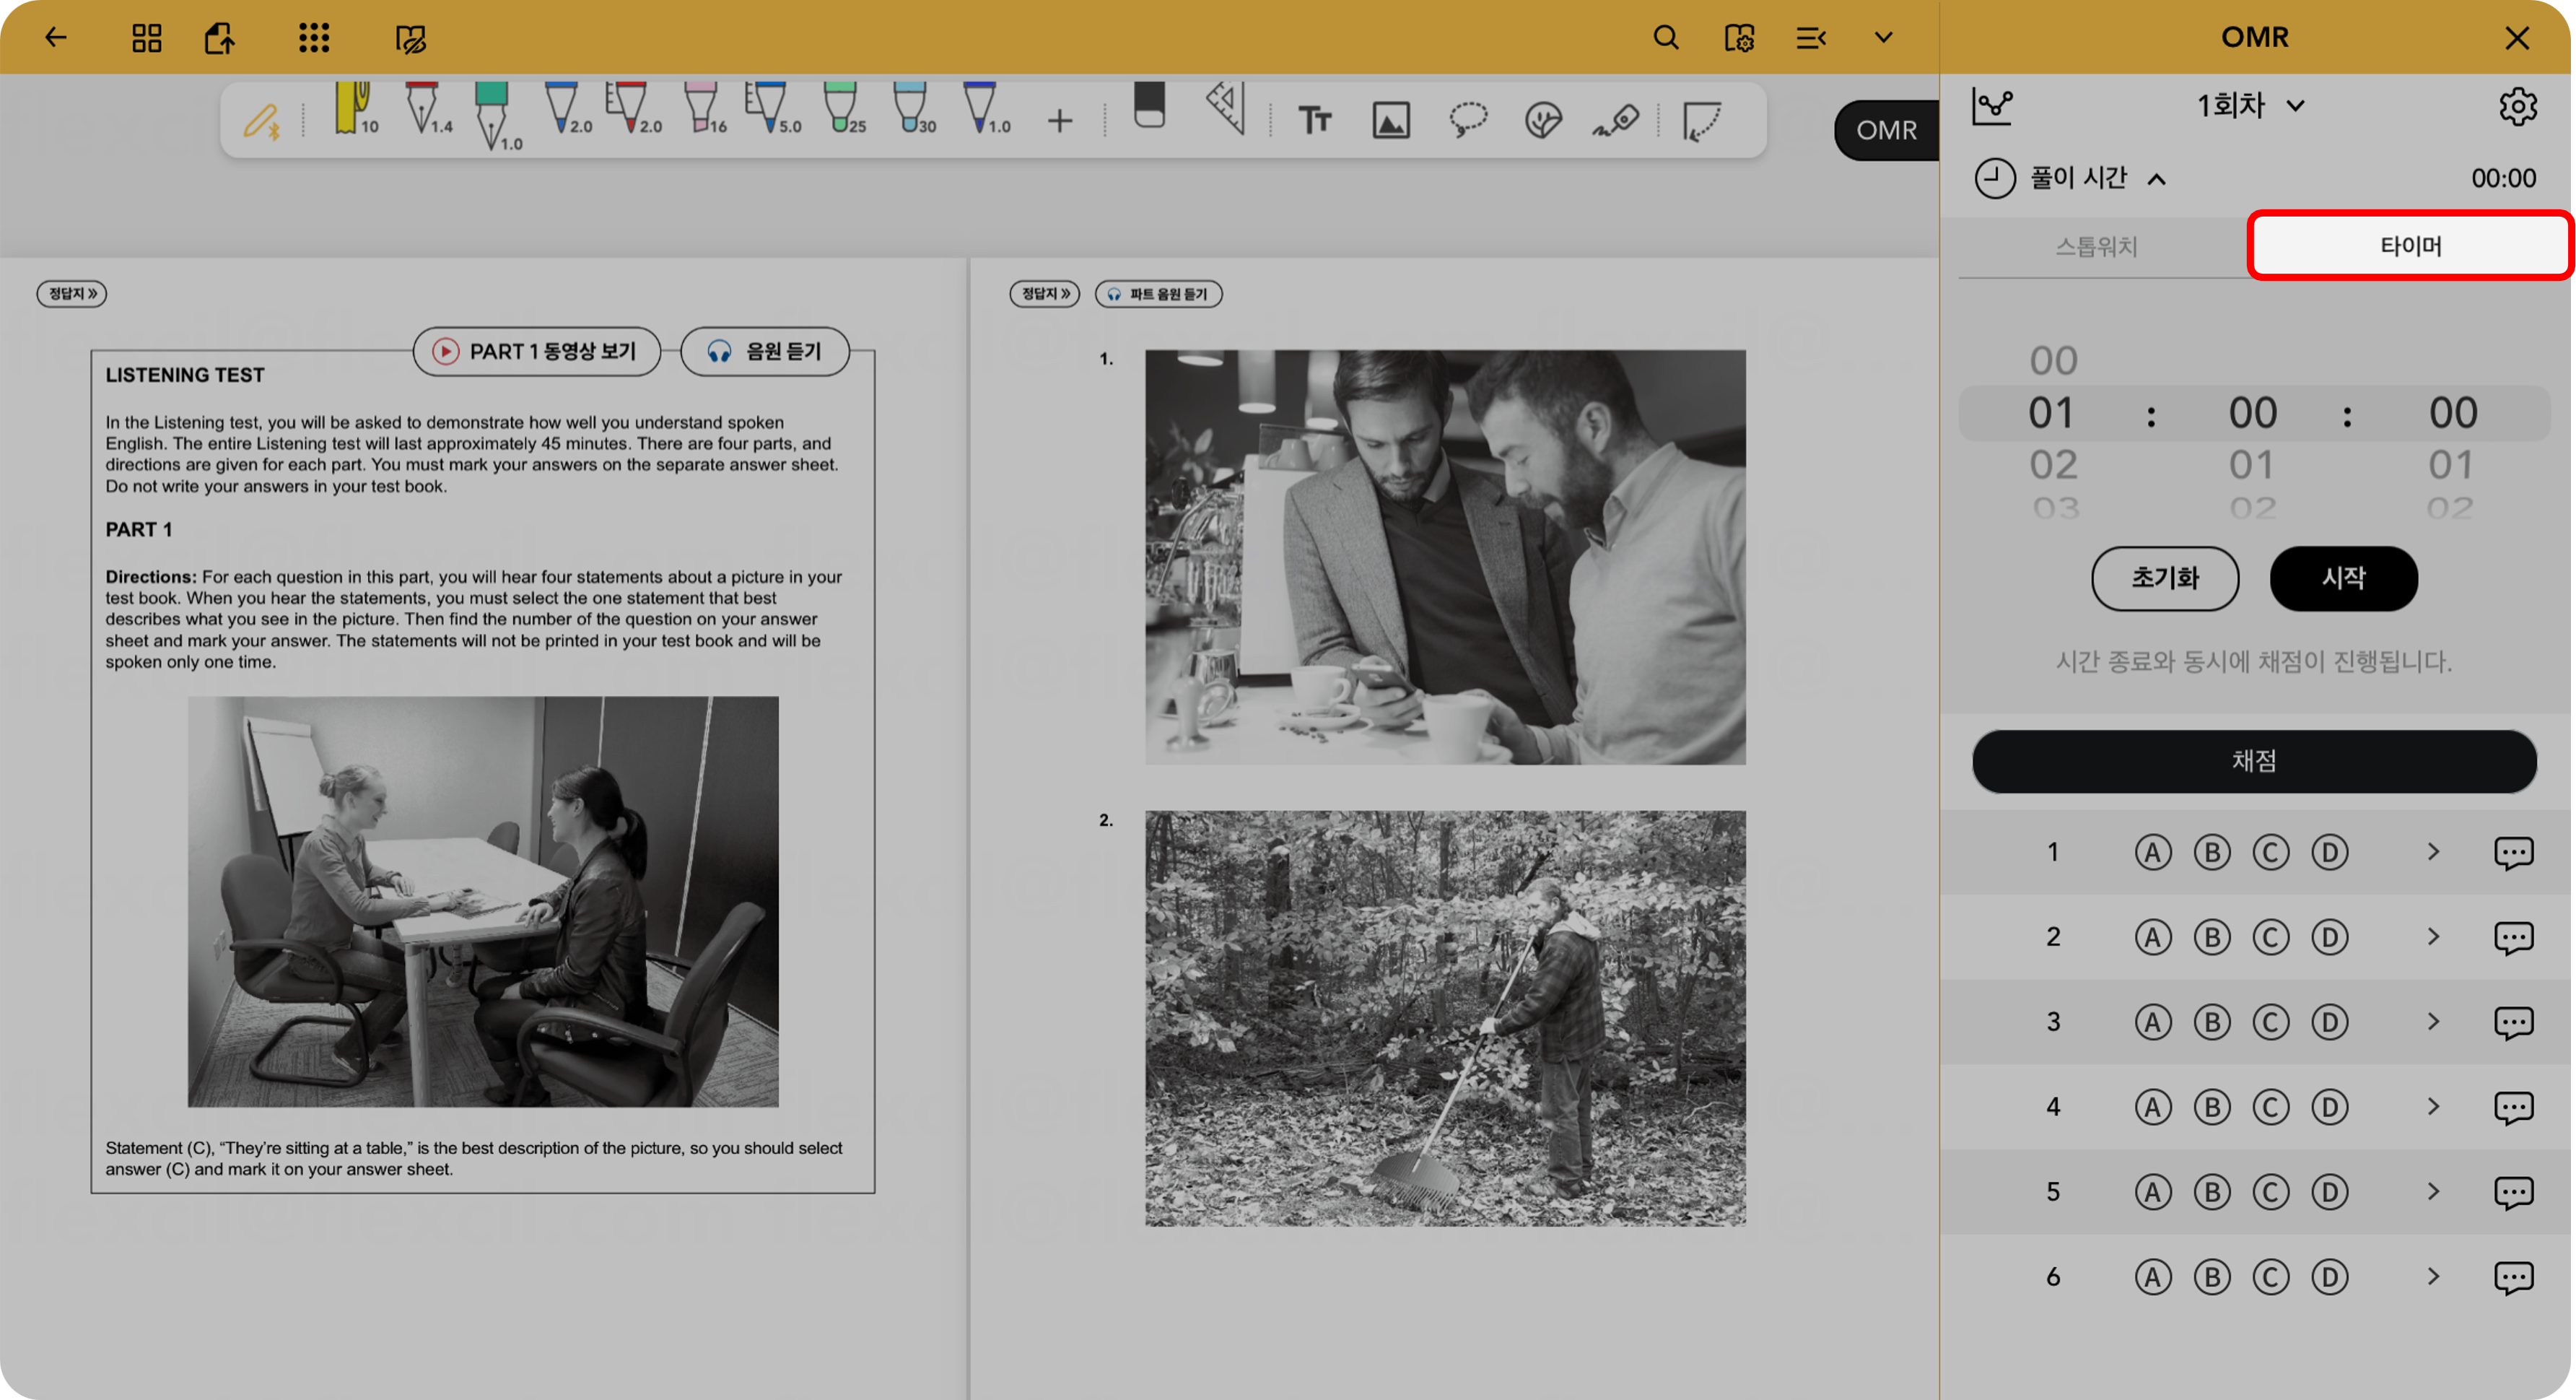
Task: Toggle the OMR panel pill button
Action: coord(1886,130)
